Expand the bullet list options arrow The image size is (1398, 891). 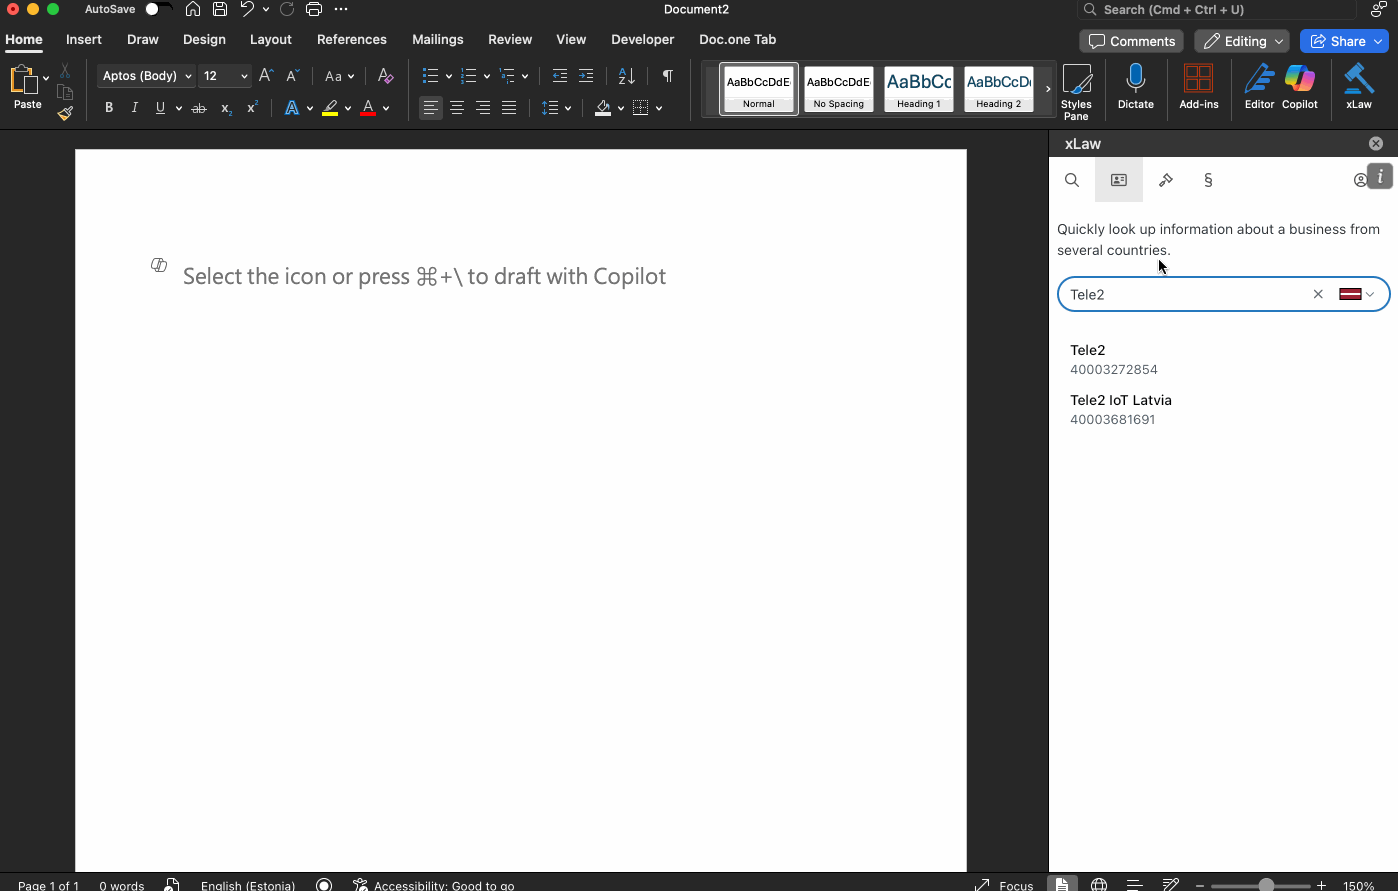pyautogui.click(x=449, y=76)
